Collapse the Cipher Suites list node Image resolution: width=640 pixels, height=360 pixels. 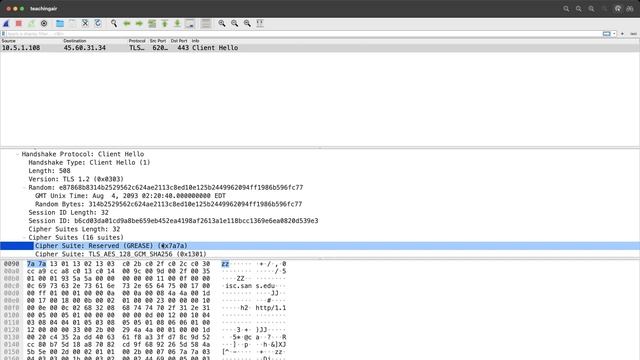pos(24,238)
